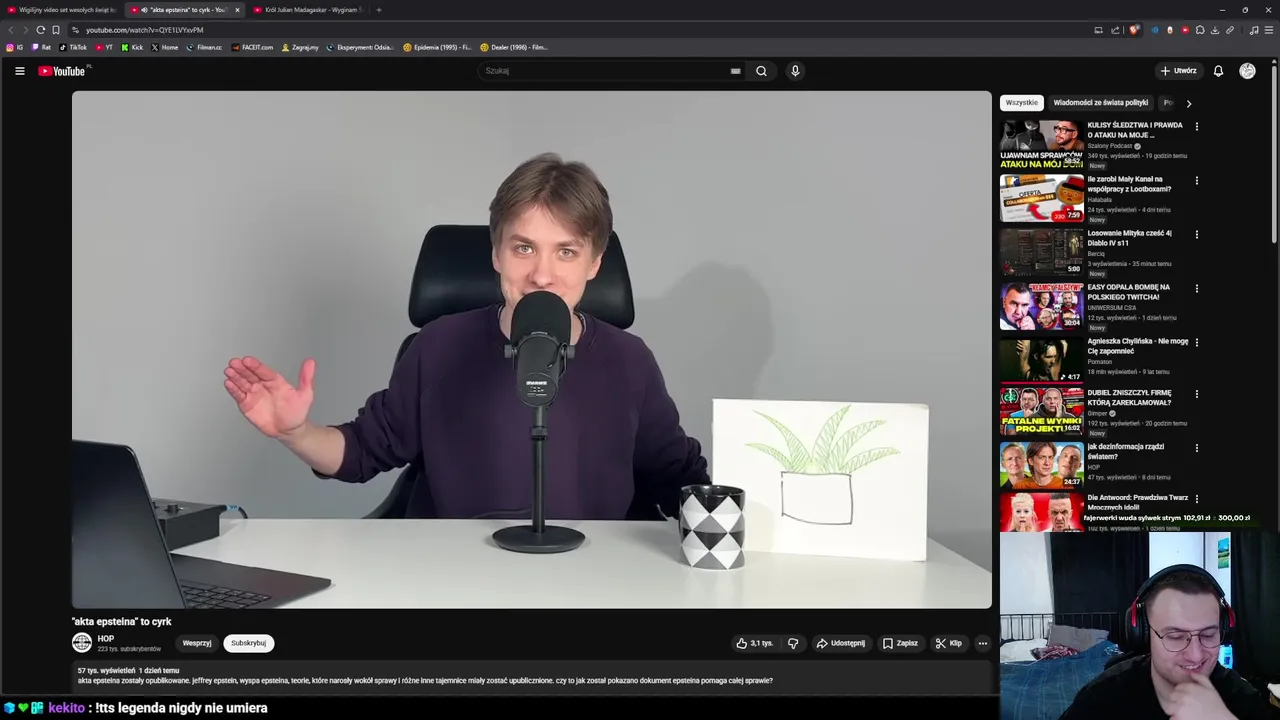Switch to 'Wigilijny video set' browser tab

(62, 10)
